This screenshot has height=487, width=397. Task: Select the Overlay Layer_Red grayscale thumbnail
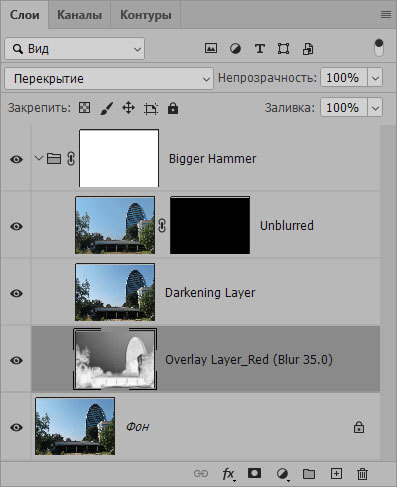tap(115, 359)
